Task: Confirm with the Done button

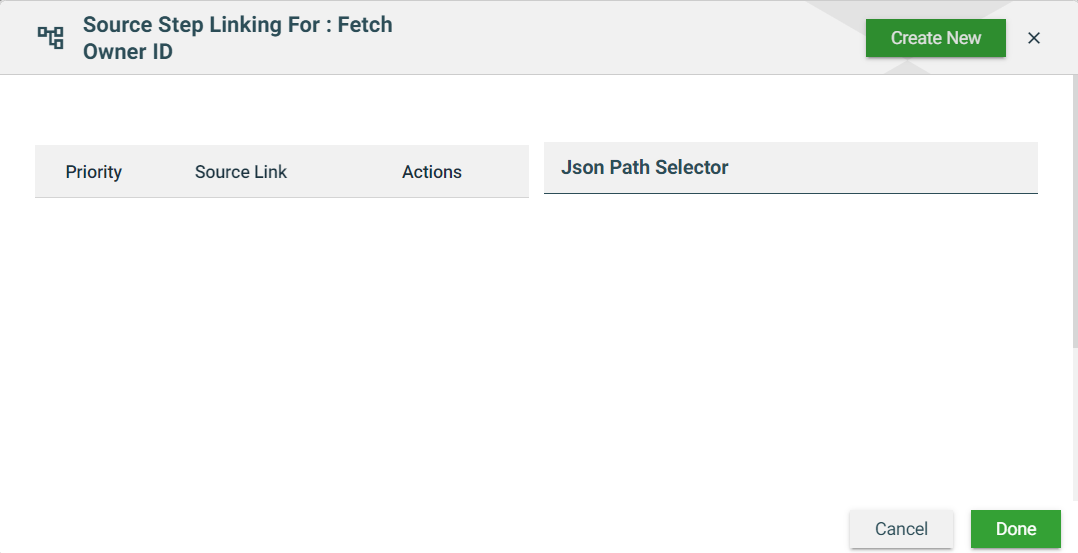Action: pos(1015,529)
